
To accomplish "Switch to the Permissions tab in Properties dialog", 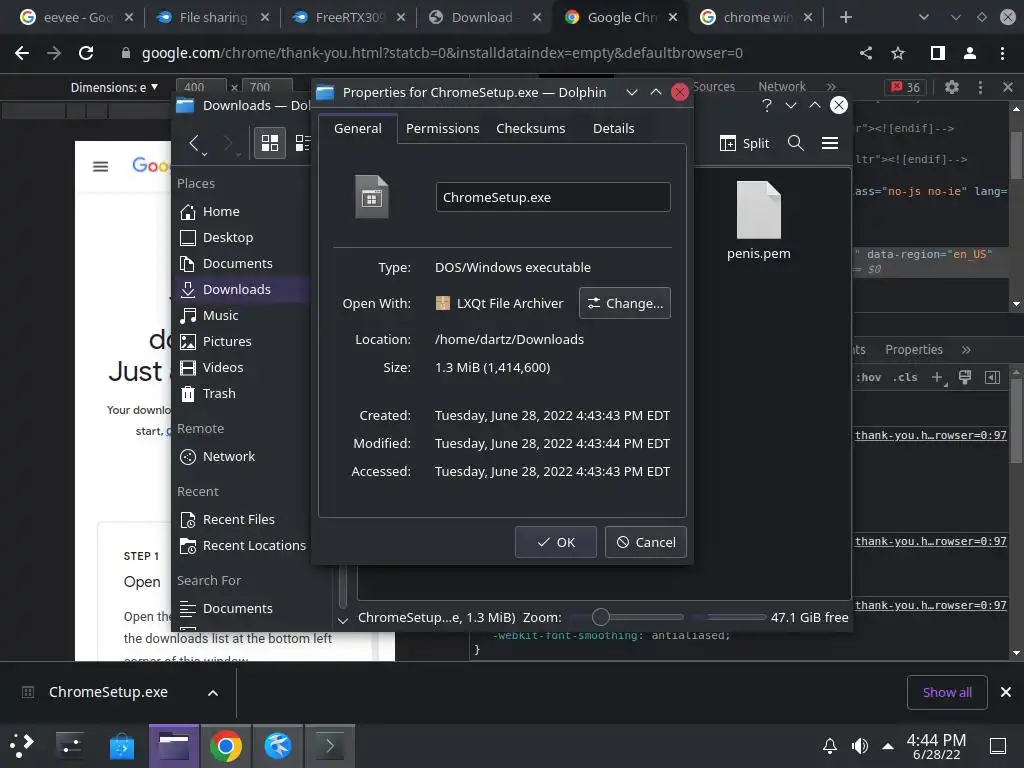I will coord(442,129).
